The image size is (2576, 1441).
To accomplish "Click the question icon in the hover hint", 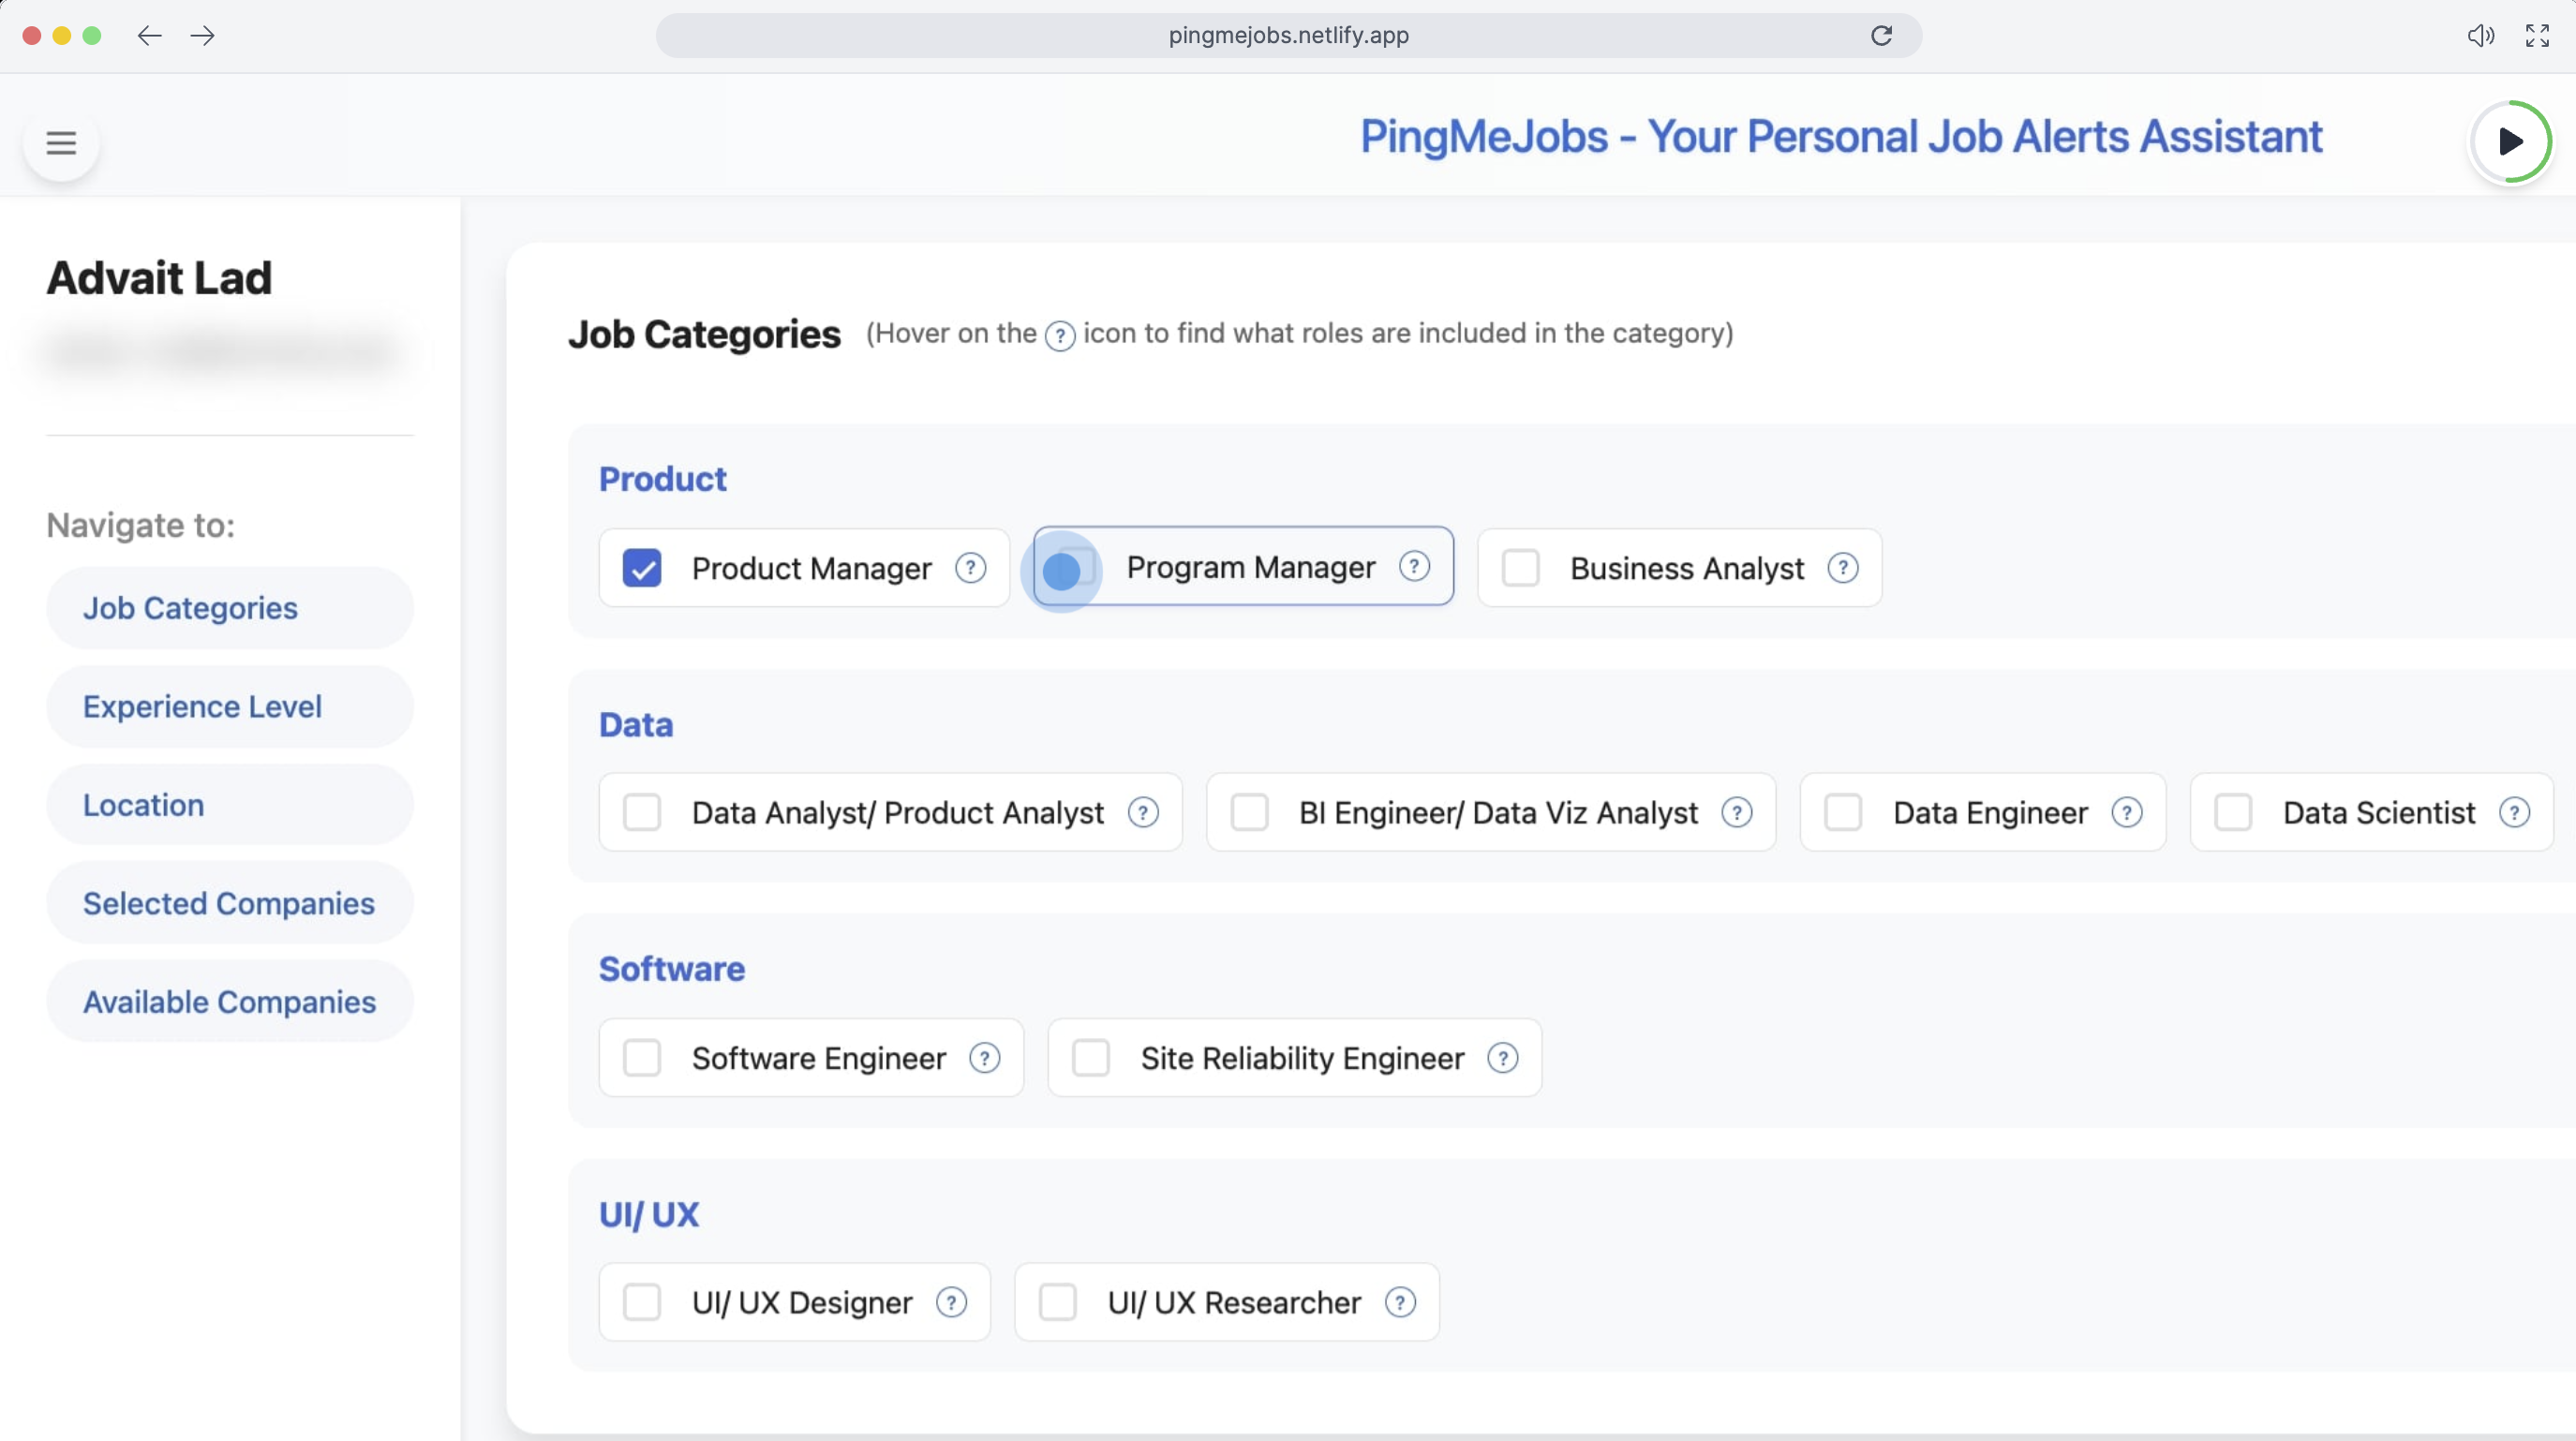I will pyautogui.click(x=1060, y=336).
